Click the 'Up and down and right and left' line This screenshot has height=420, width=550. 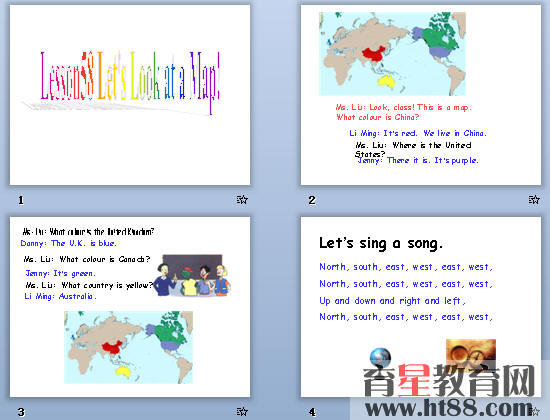coord(392,301)
